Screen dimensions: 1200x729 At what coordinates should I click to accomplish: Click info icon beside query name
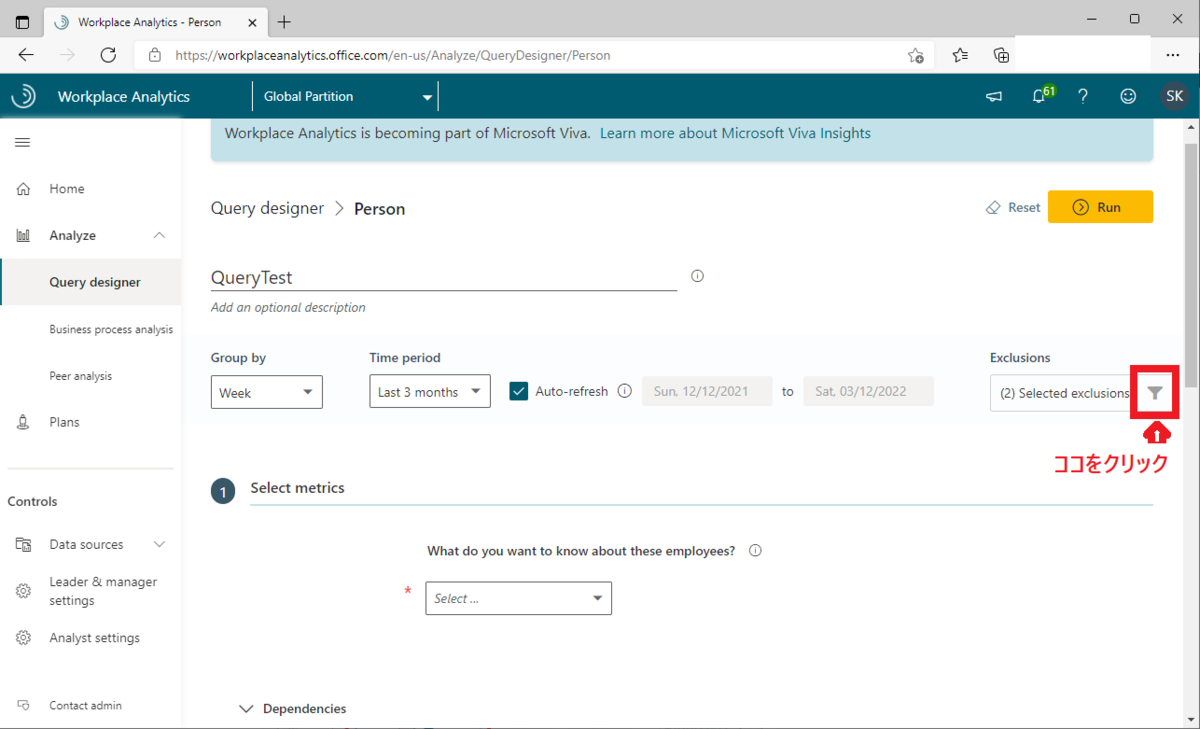coord(697,276)
